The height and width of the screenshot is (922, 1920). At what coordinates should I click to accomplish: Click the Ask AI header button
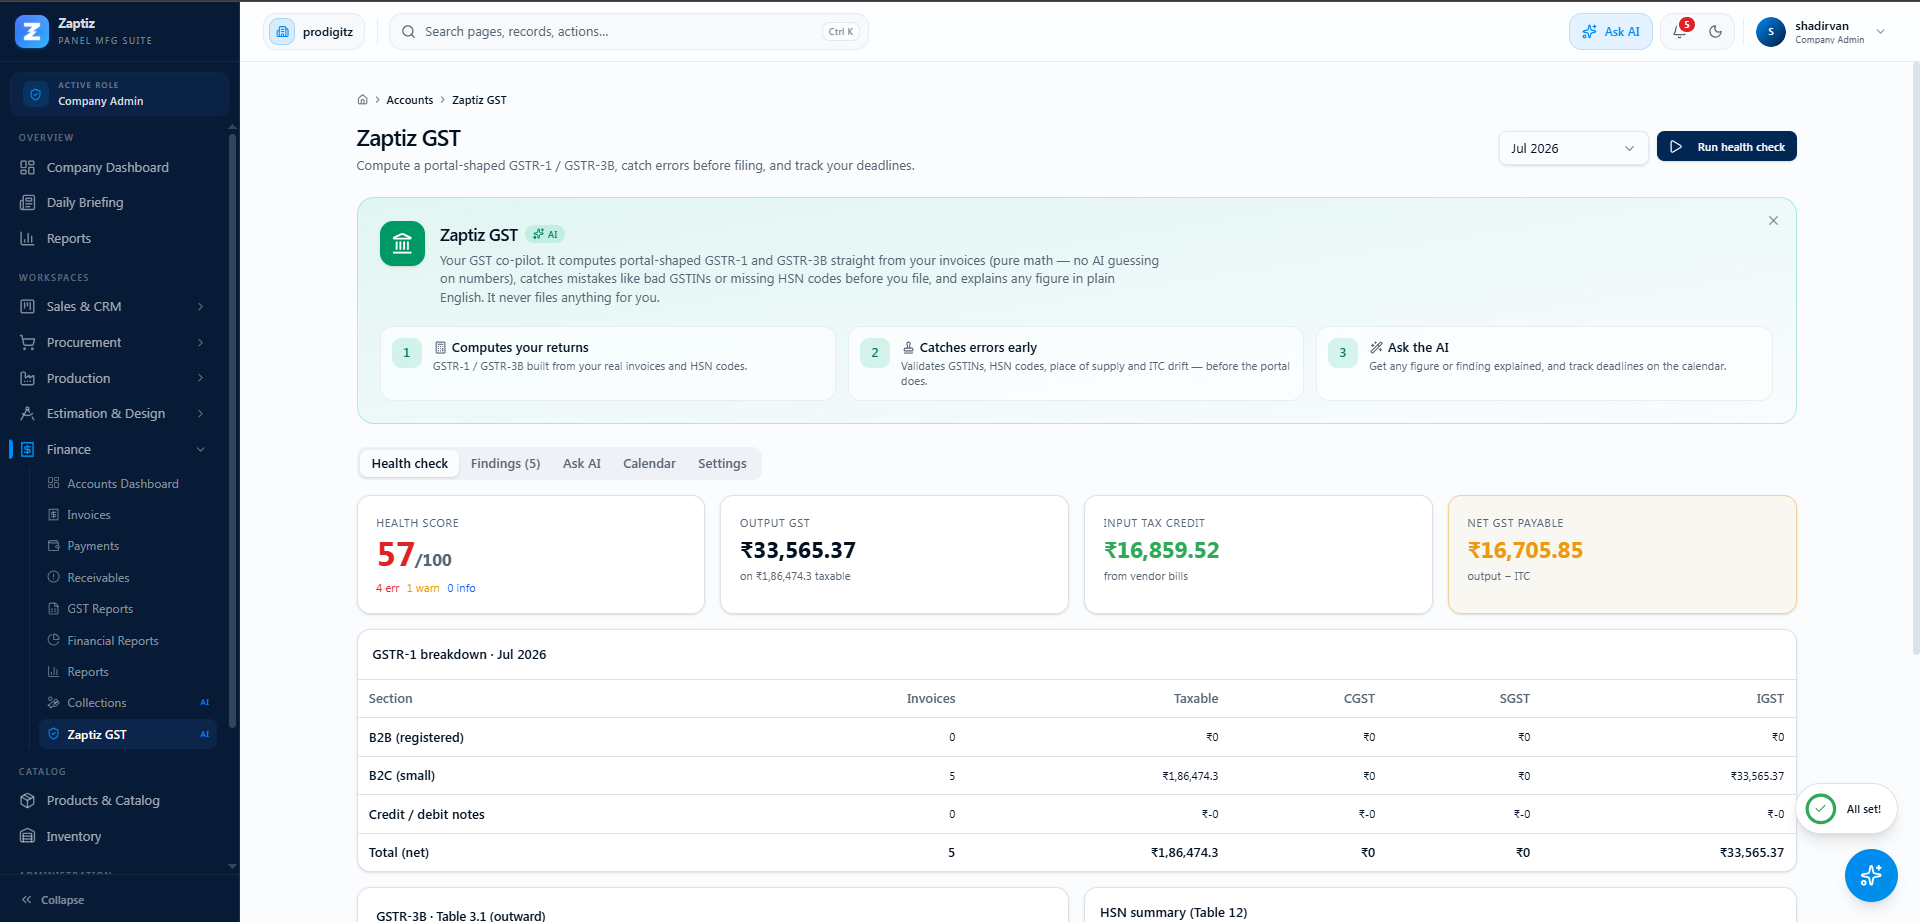tap(1610, 32)
